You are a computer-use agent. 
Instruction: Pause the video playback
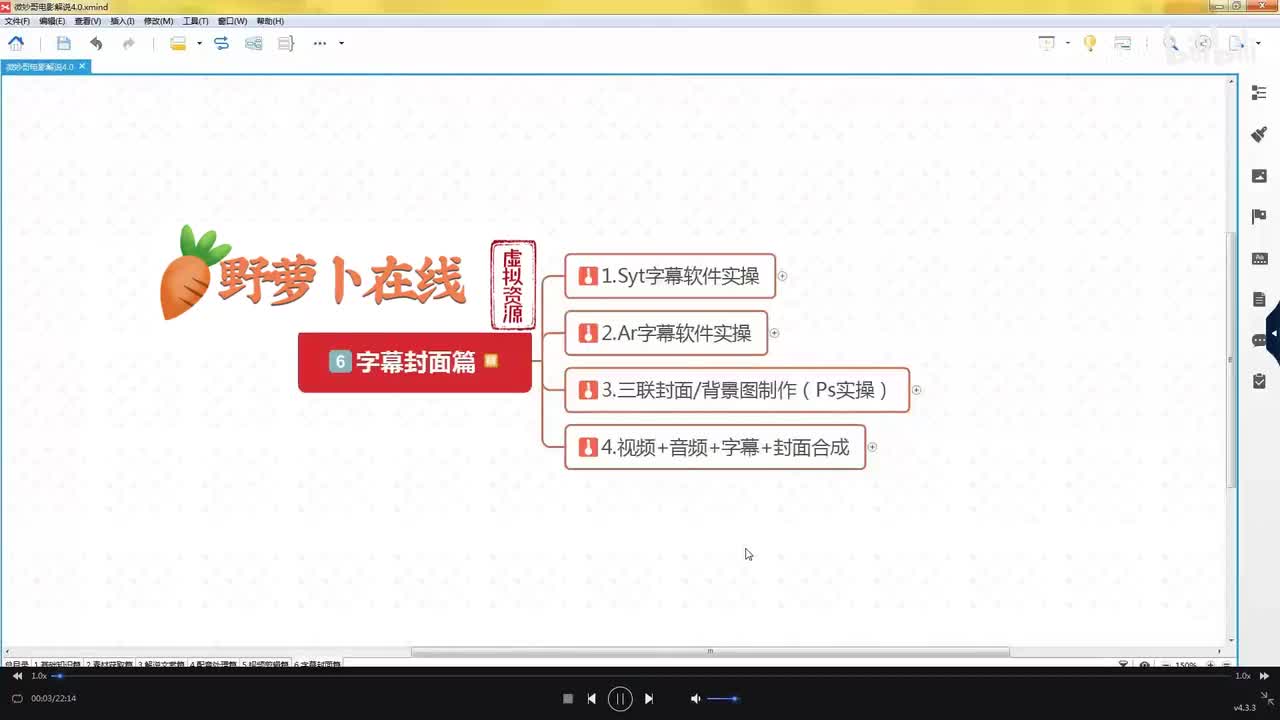pyautogui.click(x=620, y=699)
